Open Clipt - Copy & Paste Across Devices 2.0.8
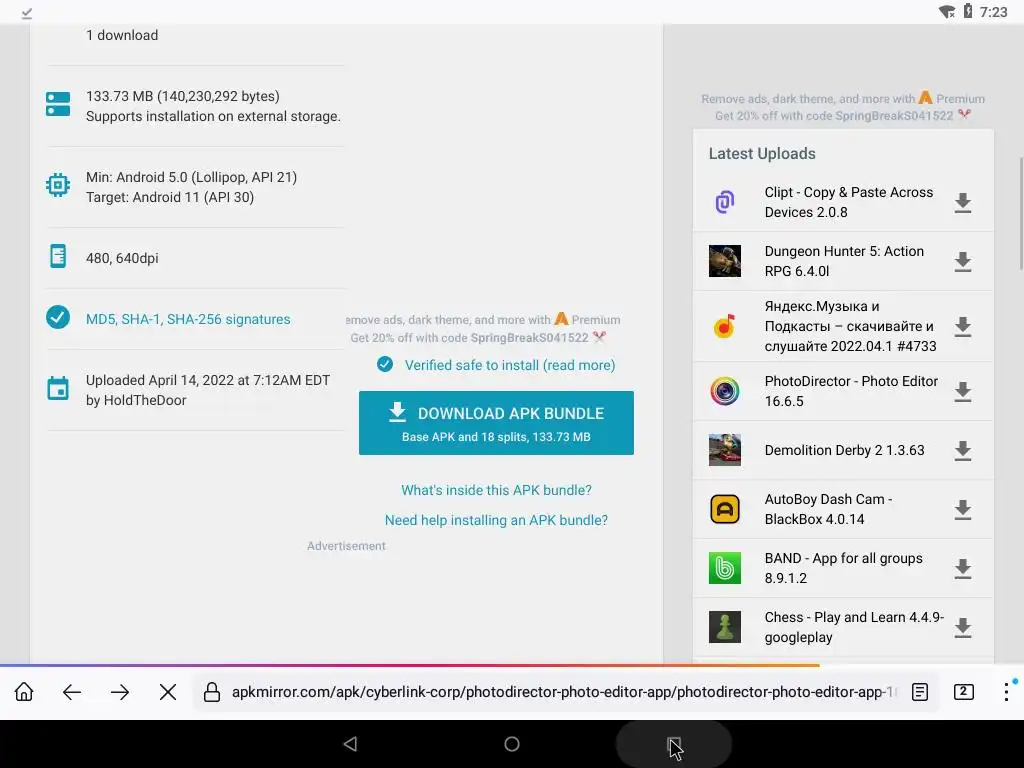The height and width of the screenshot is (768, 1024). pyautogui.click(x=848, y=202)
